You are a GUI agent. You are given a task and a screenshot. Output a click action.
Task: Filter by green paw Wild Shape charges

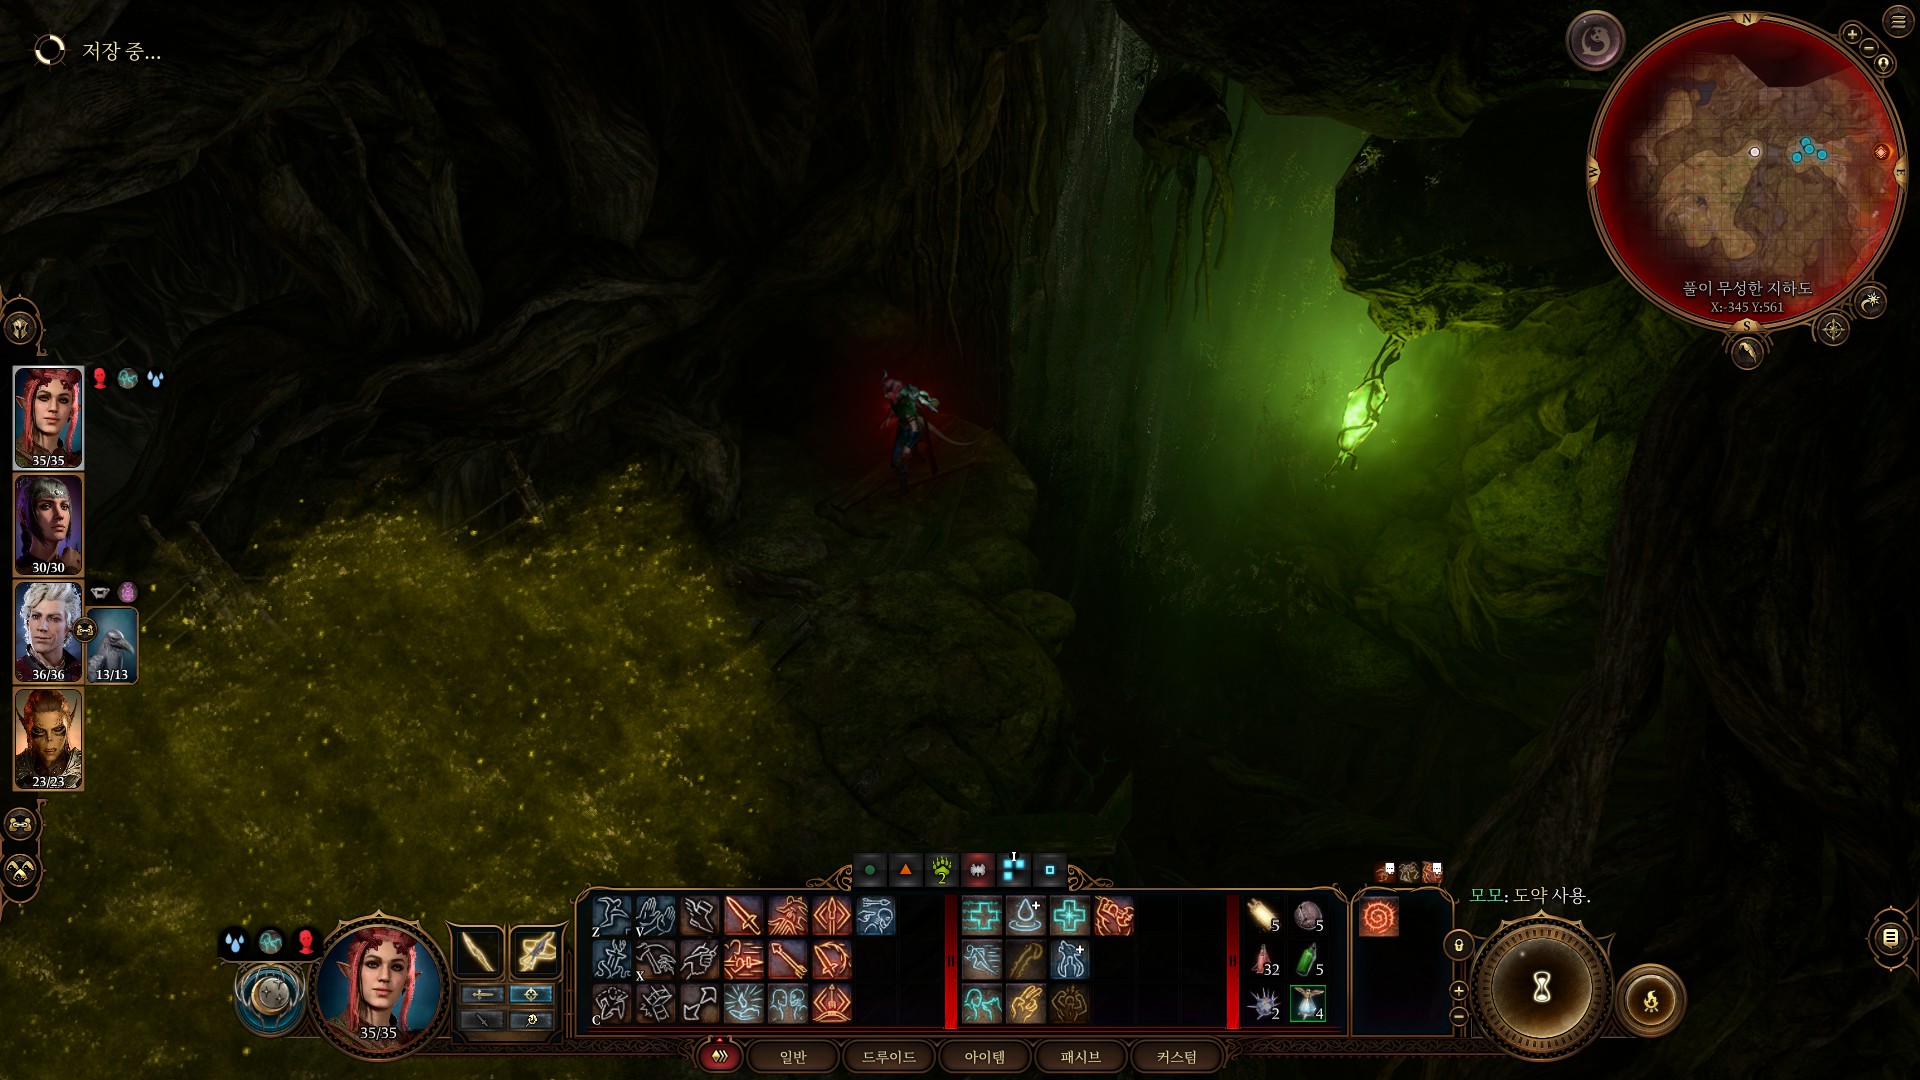pyautogui.click(x=942, y=870)
